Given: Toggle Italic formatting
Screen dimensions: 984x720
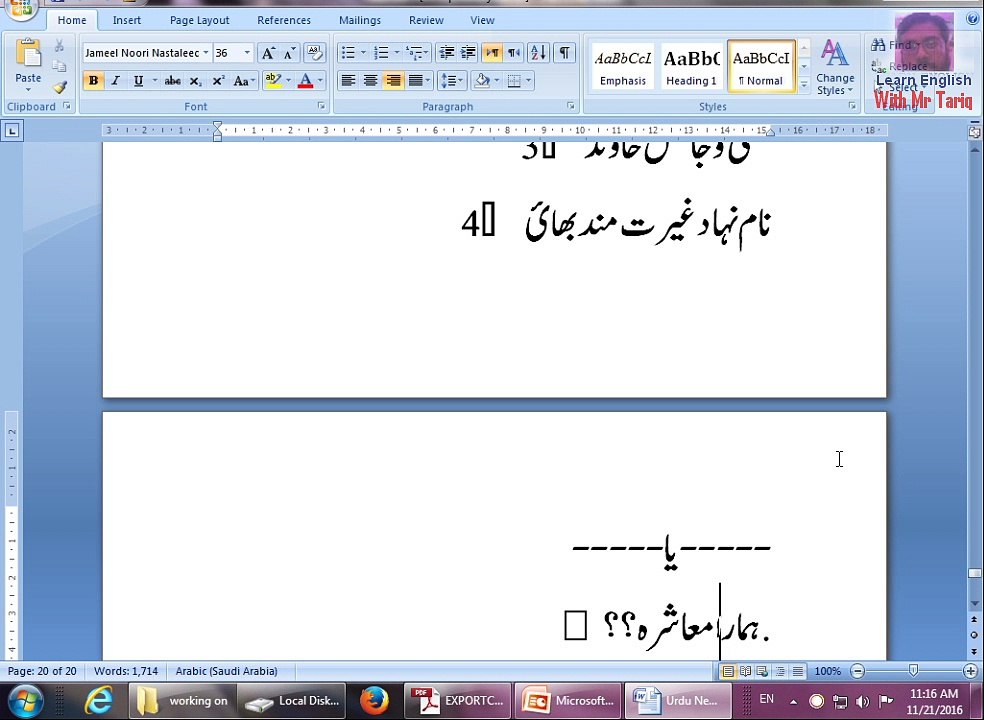Looking at the screenshot, I should [x=115, y=81].
